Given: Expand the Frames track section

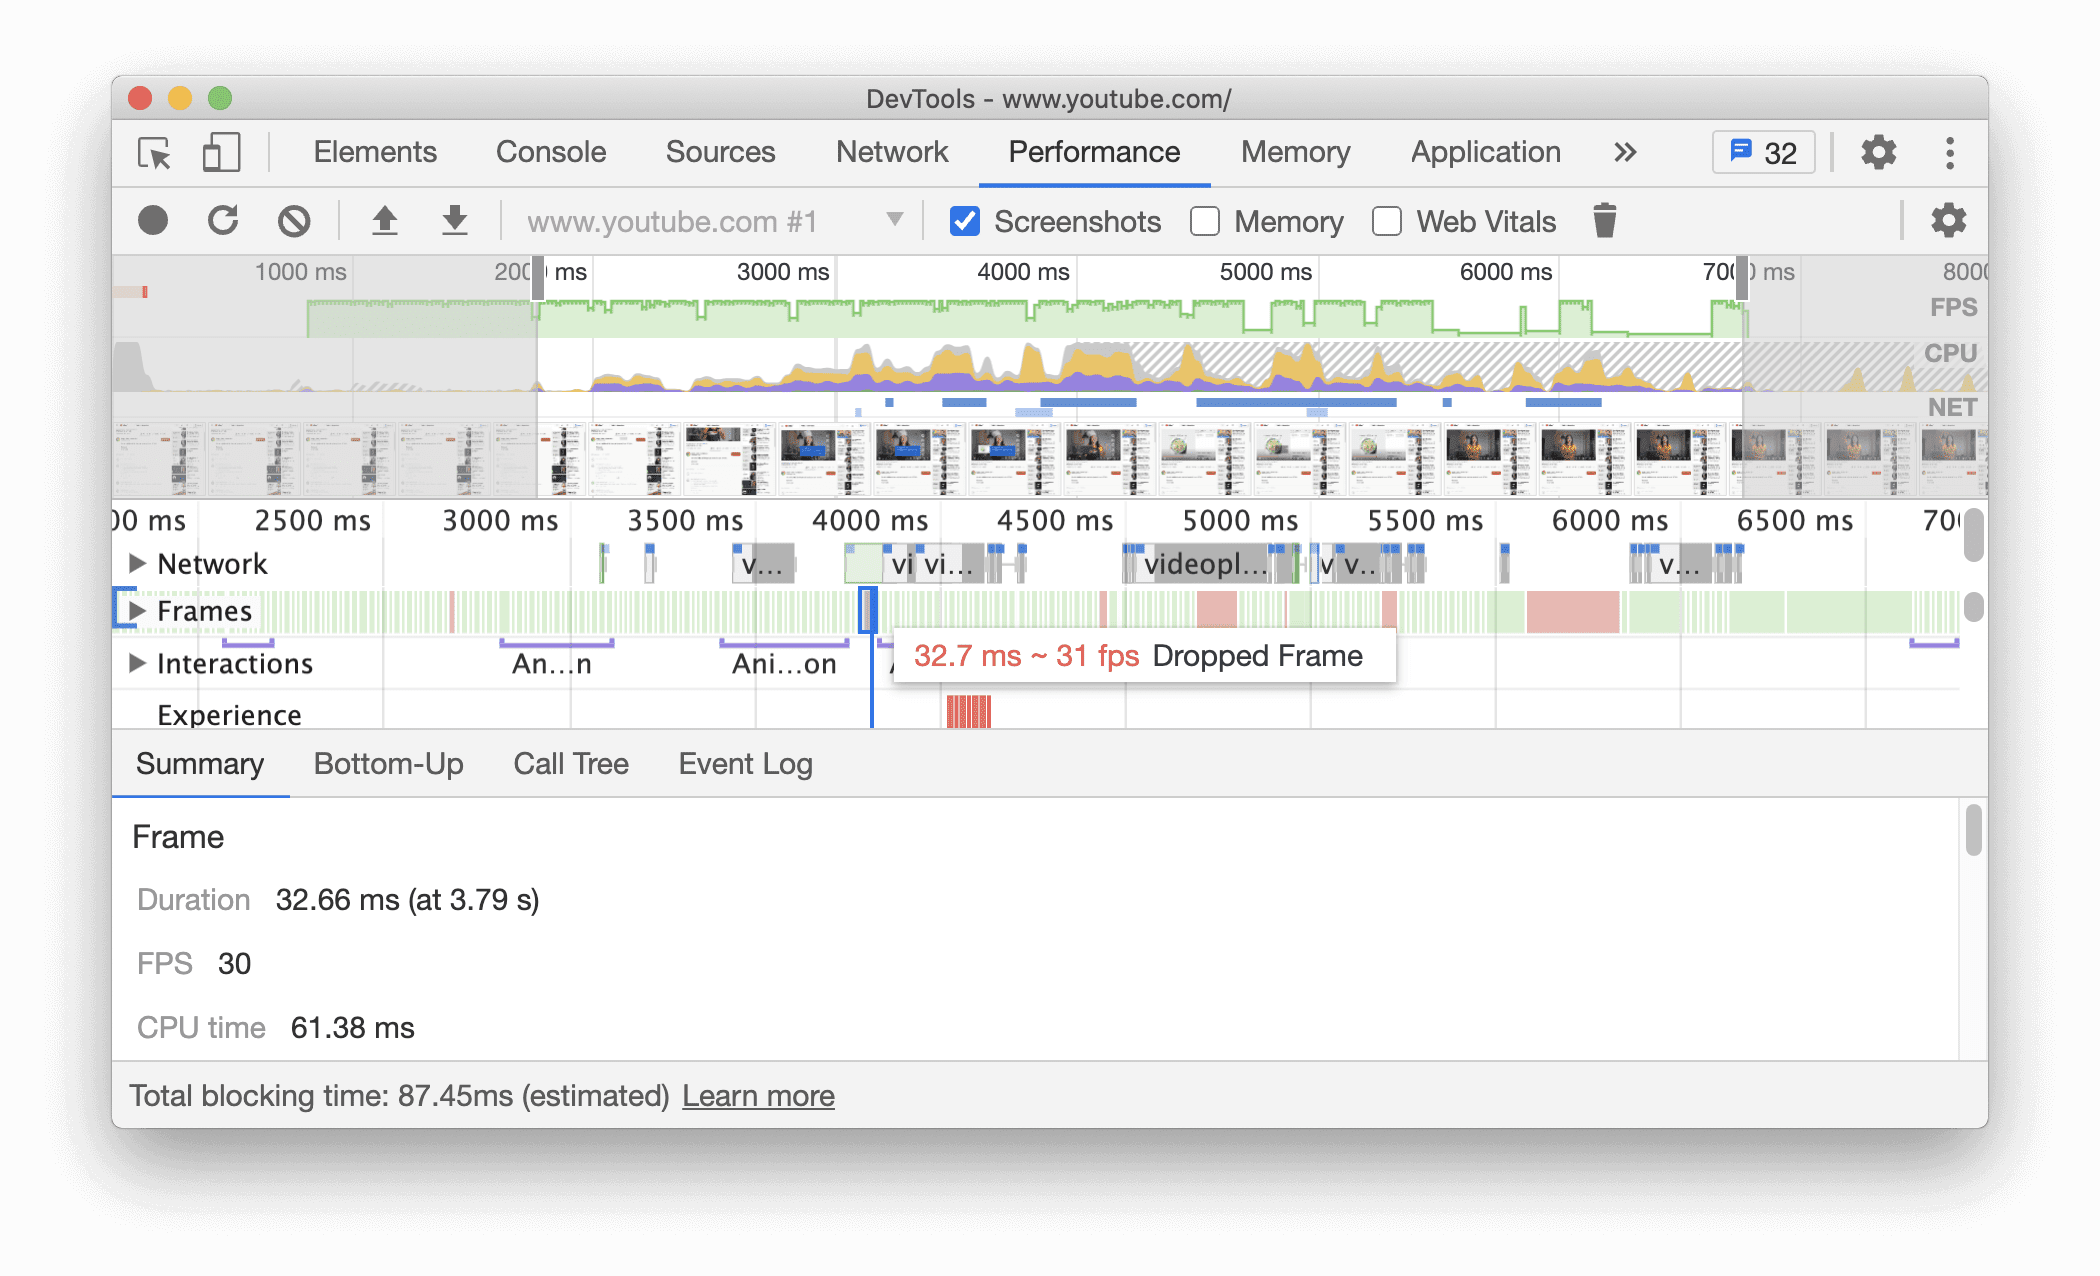Looking at the screenshot, I should pos(140,612).
